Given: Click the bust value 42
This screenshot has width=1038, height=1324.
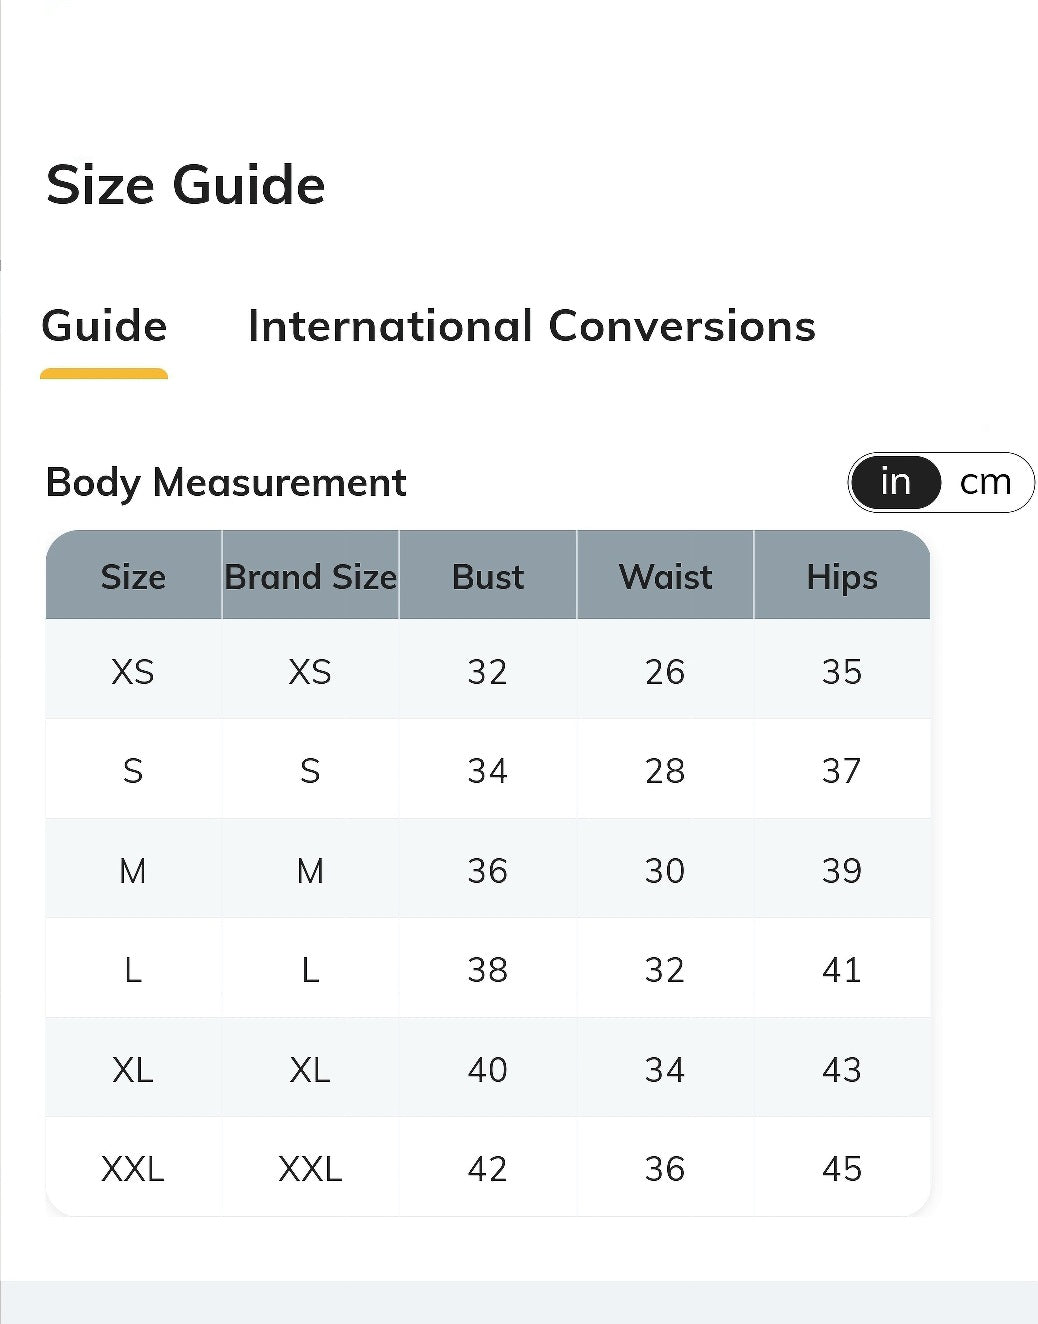Looking at the screenshot, I should click(488, 1168).
